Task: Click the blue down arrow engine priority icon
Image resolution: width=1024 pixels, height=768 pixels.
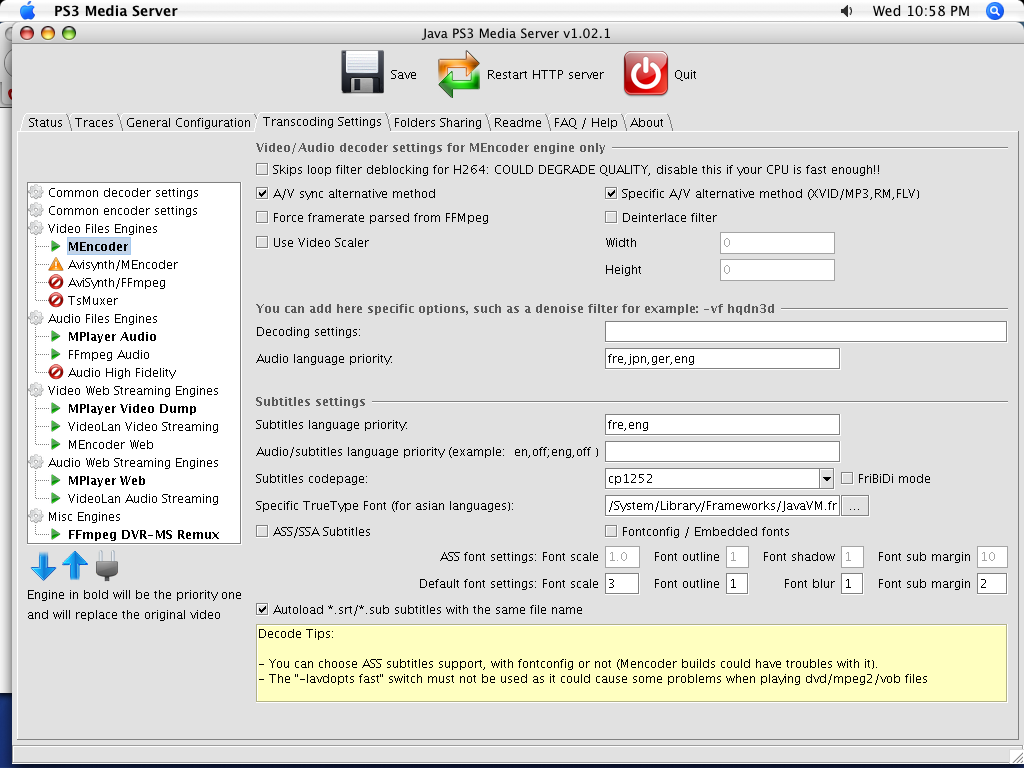Action: pyautogui.click(x=43, y=566)
